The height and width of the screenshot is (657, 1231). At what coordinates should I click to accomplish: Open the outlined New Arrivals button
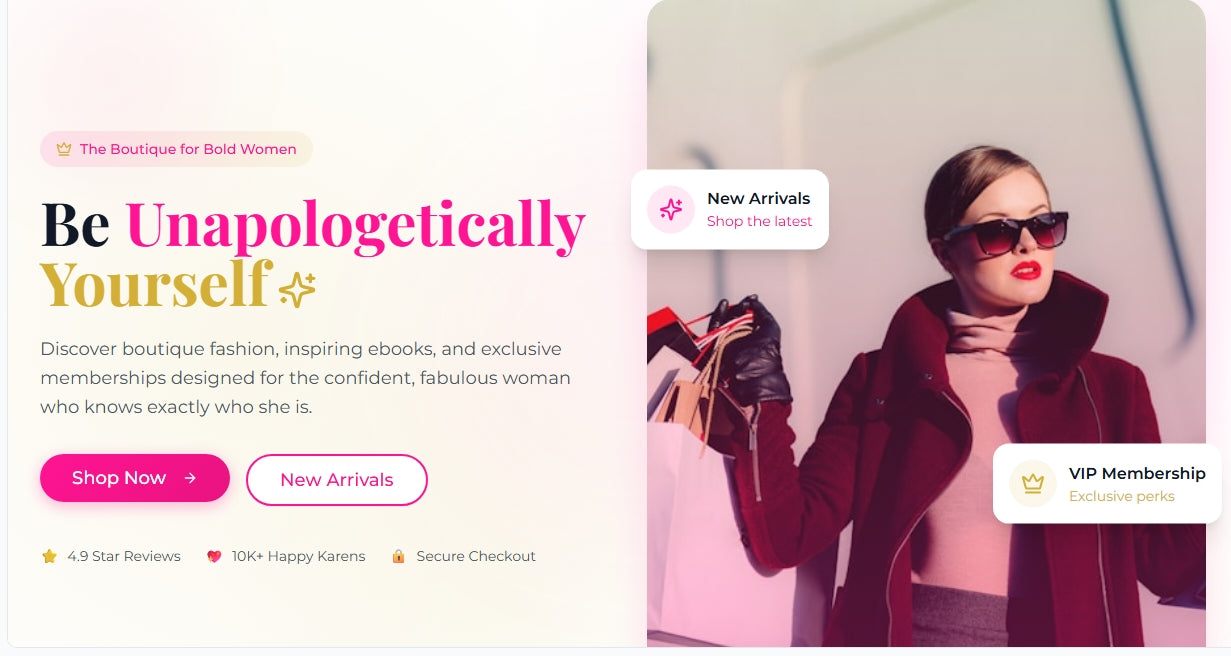(x=336, y=480)
